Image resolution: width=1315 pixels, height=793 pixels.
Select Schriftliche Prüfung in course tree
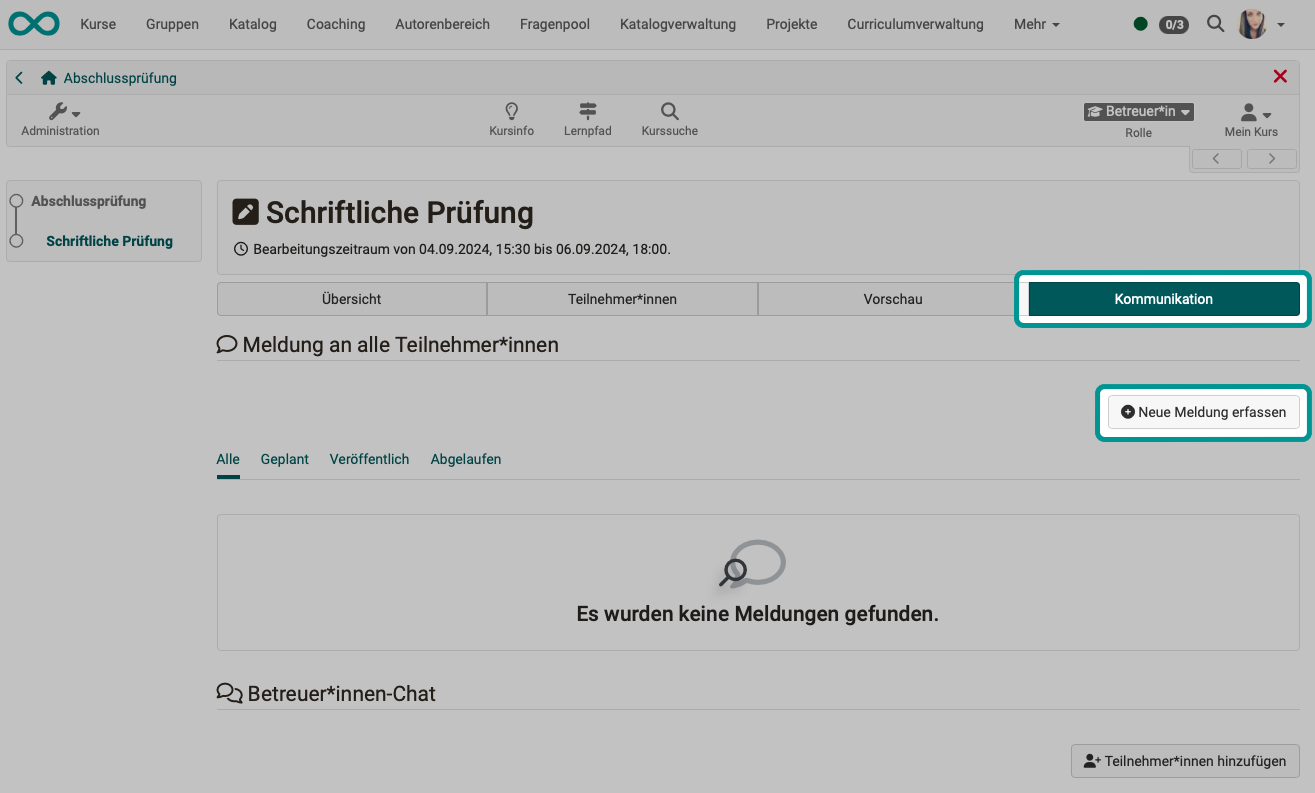(109, 241)
